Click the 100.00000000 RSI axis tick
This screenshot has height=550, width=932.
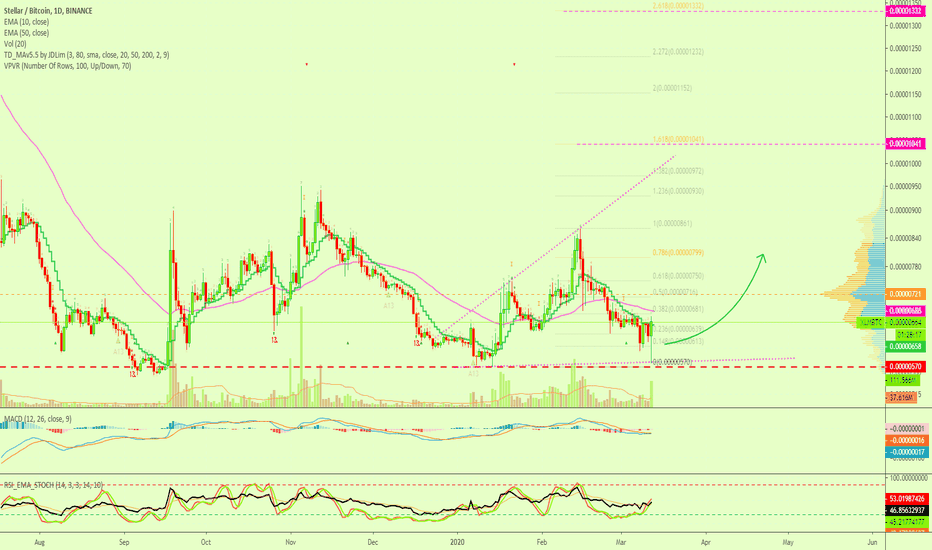908,477
